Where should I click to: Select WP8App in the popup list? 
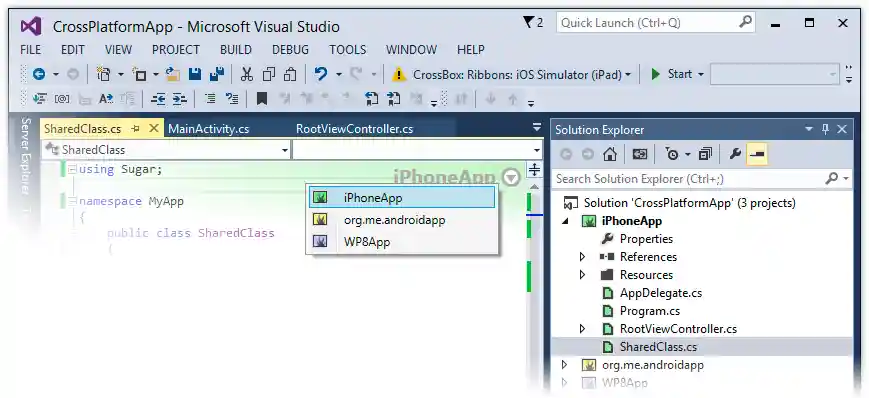[401, 242]
